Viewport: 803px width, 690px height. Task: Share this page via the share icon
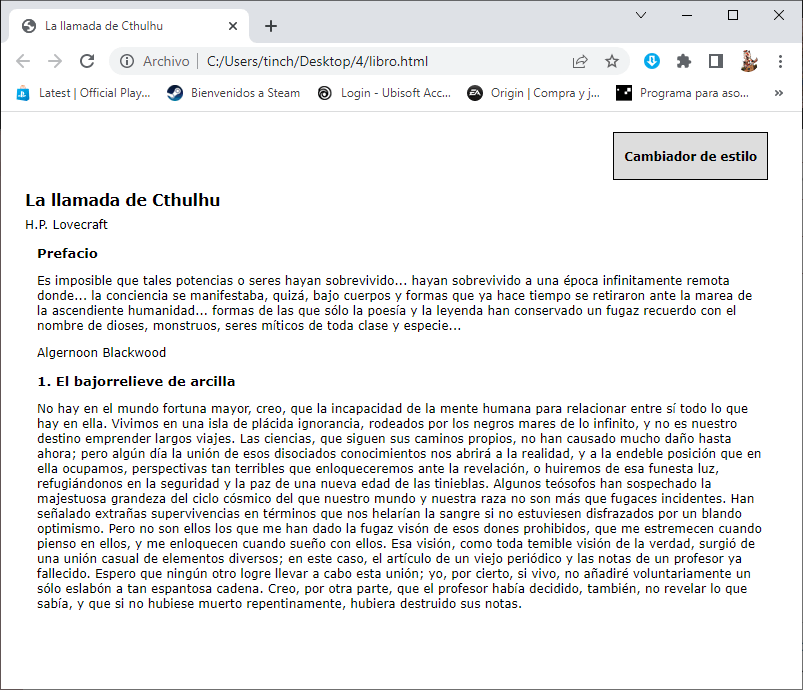[x=580, y=61]
